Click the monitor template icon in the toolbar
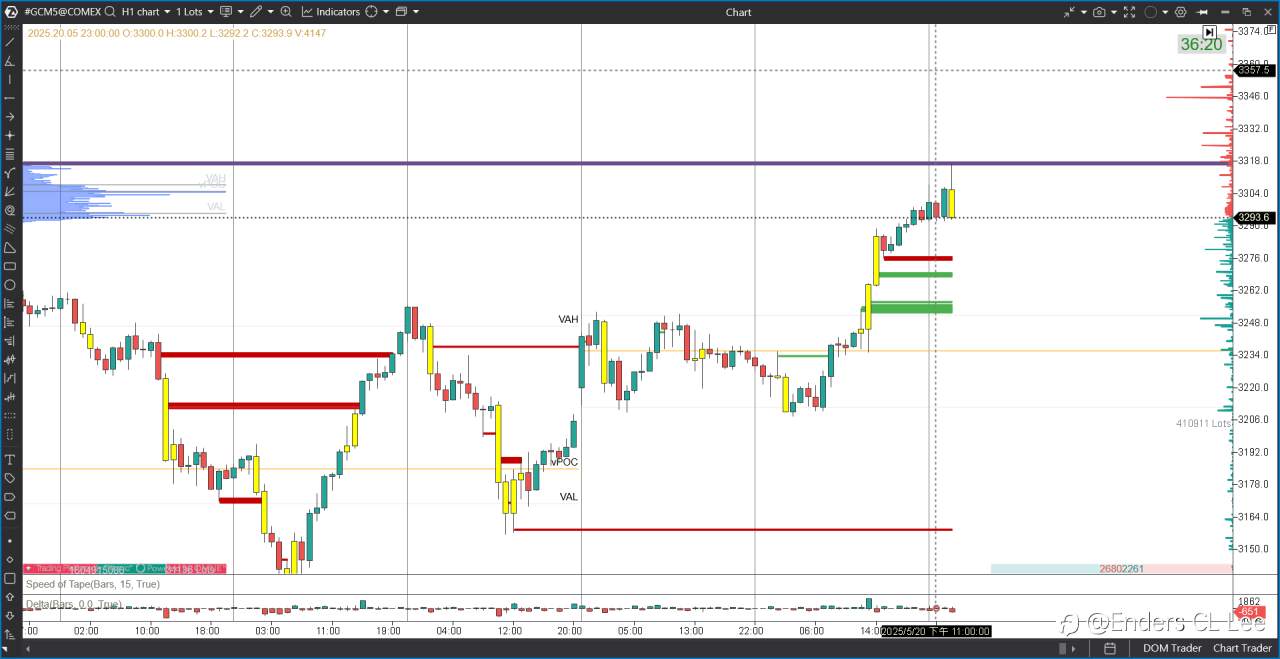Screen dimensions: 1280x659 click(x=225, y=12)
